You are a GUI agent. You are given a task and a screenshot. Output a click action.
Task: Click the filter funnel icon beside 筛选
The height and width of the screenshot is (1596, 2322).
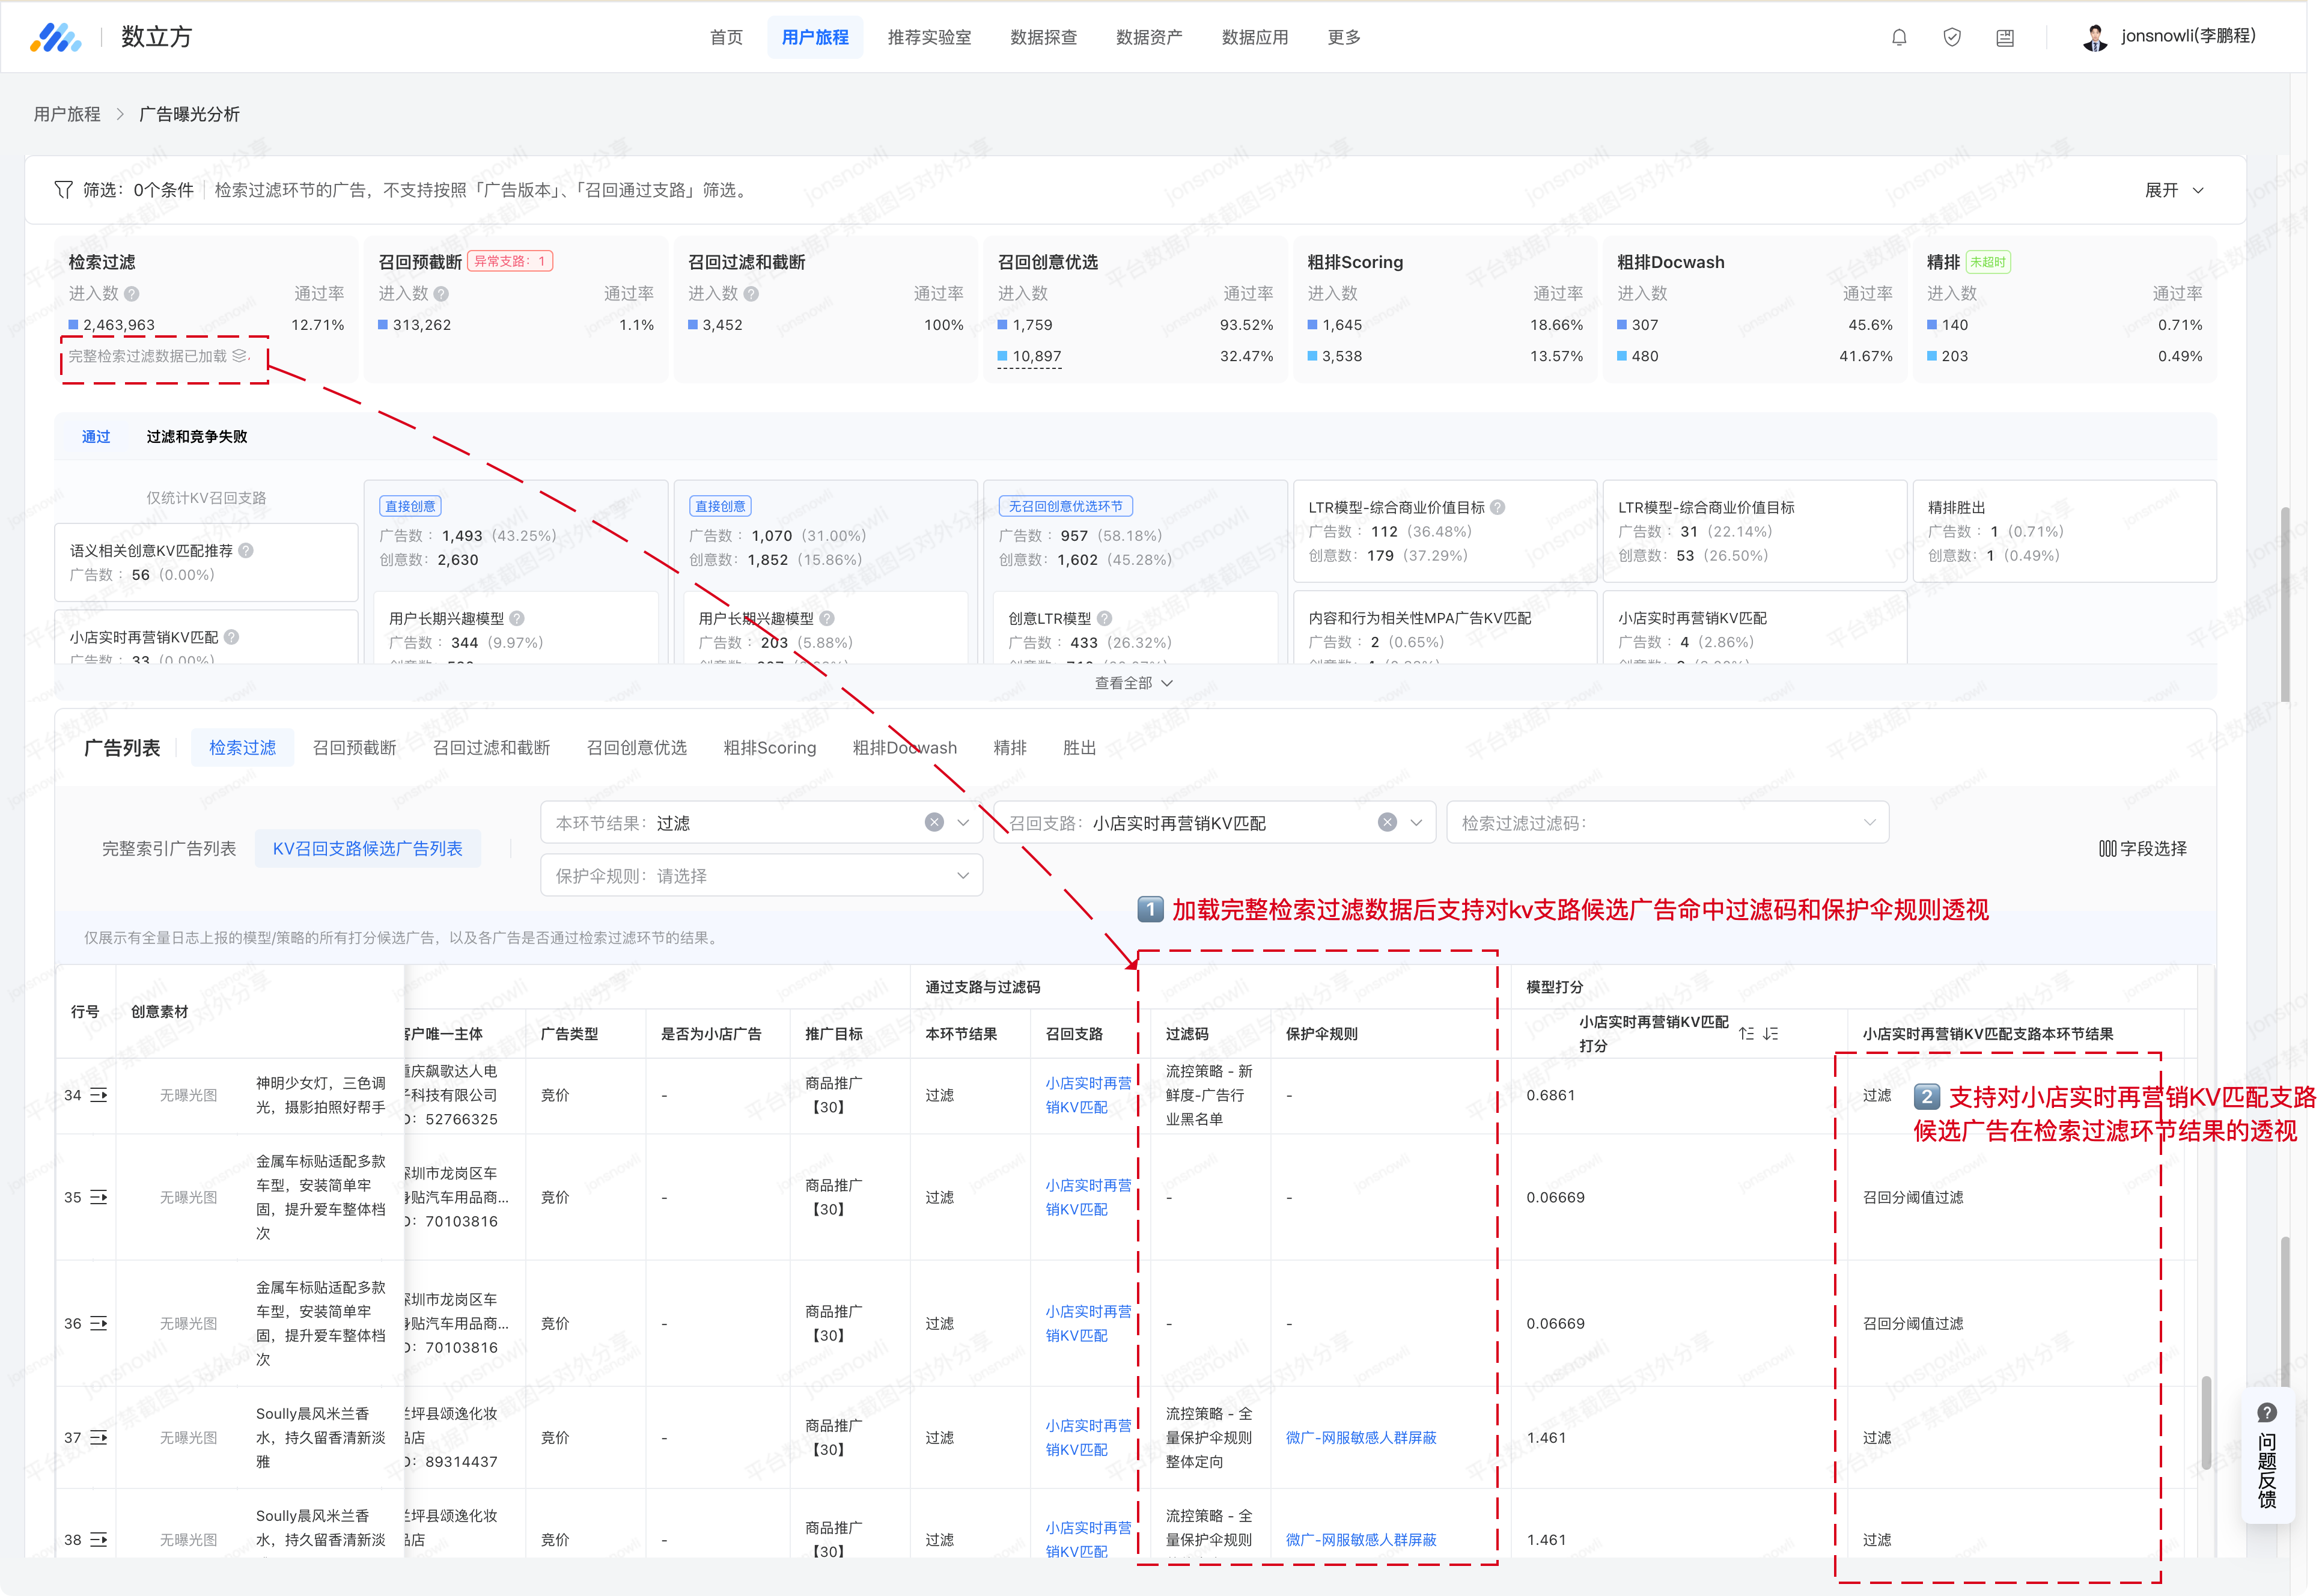(63, 190)
